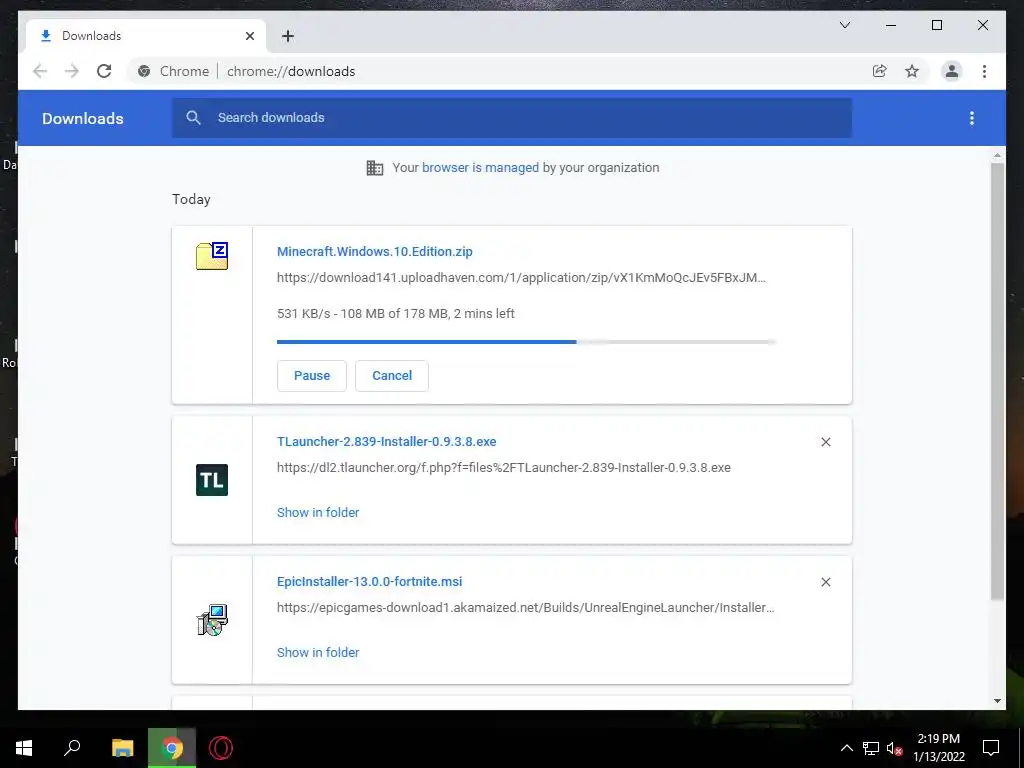The width and height of the screenshot is (1024, 768).
Task: Open TLauncher-2.839-Installer-0.9.3.8.exe link
Action: tap(387, 441)
